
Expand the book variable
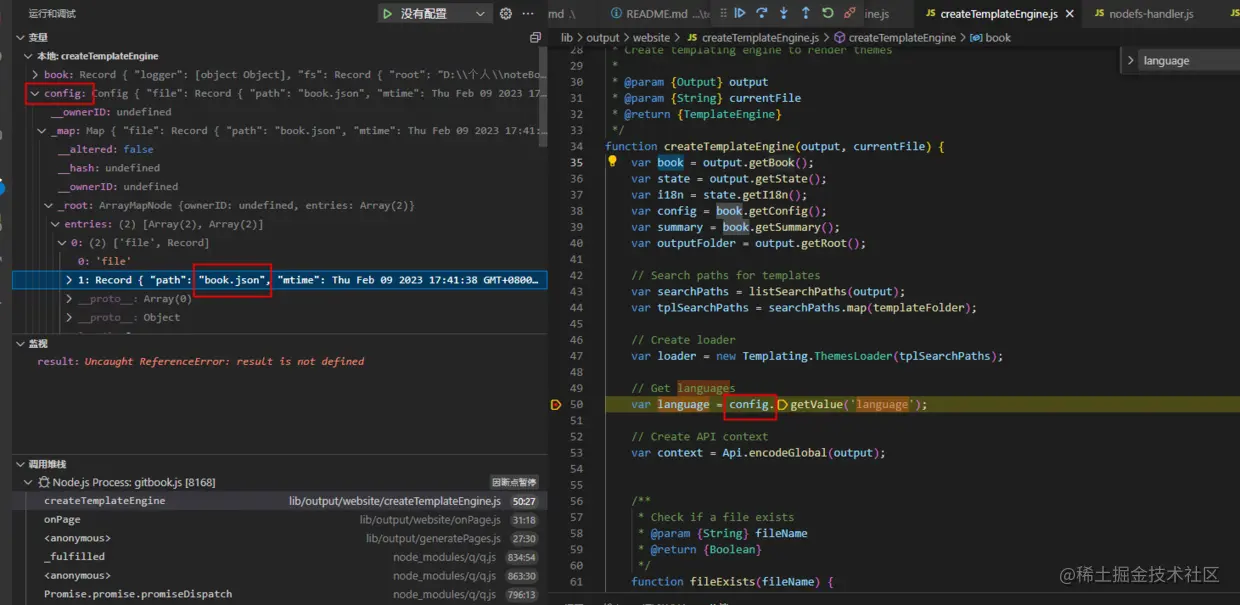point(36,75)
